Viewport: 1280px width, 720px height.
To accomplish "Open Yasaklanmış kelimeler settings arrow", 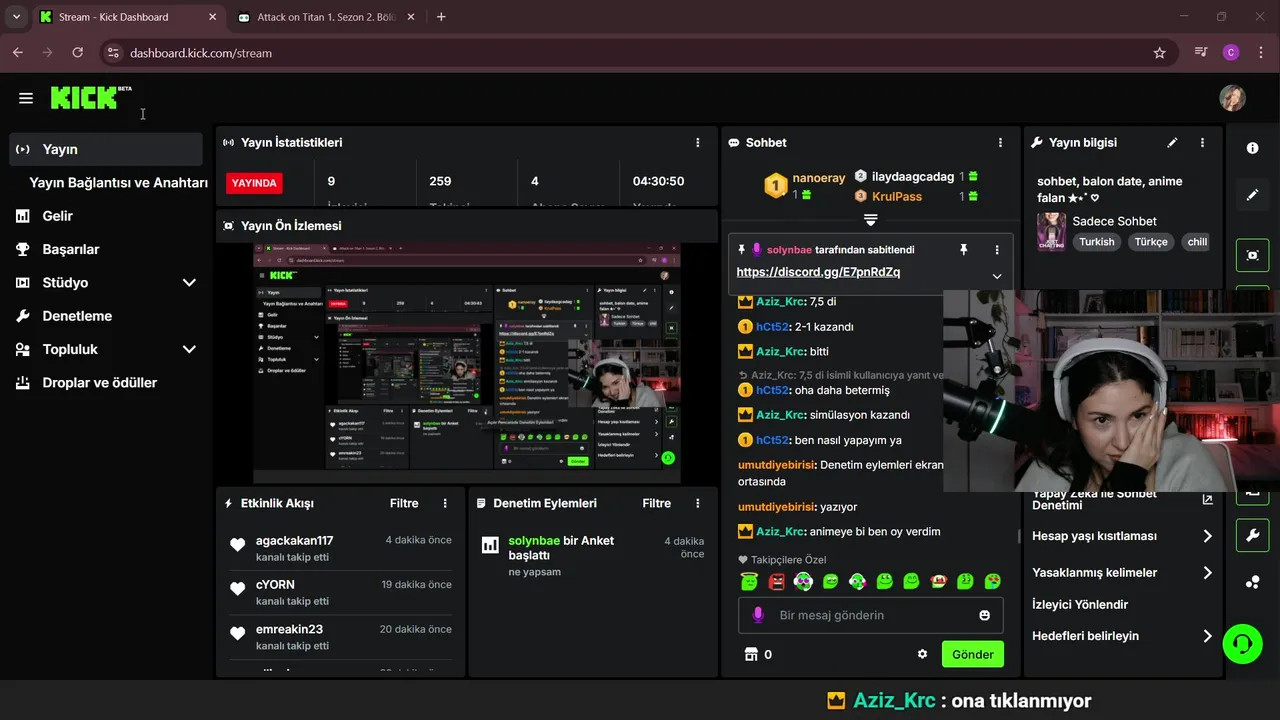I will point(1207,573).
